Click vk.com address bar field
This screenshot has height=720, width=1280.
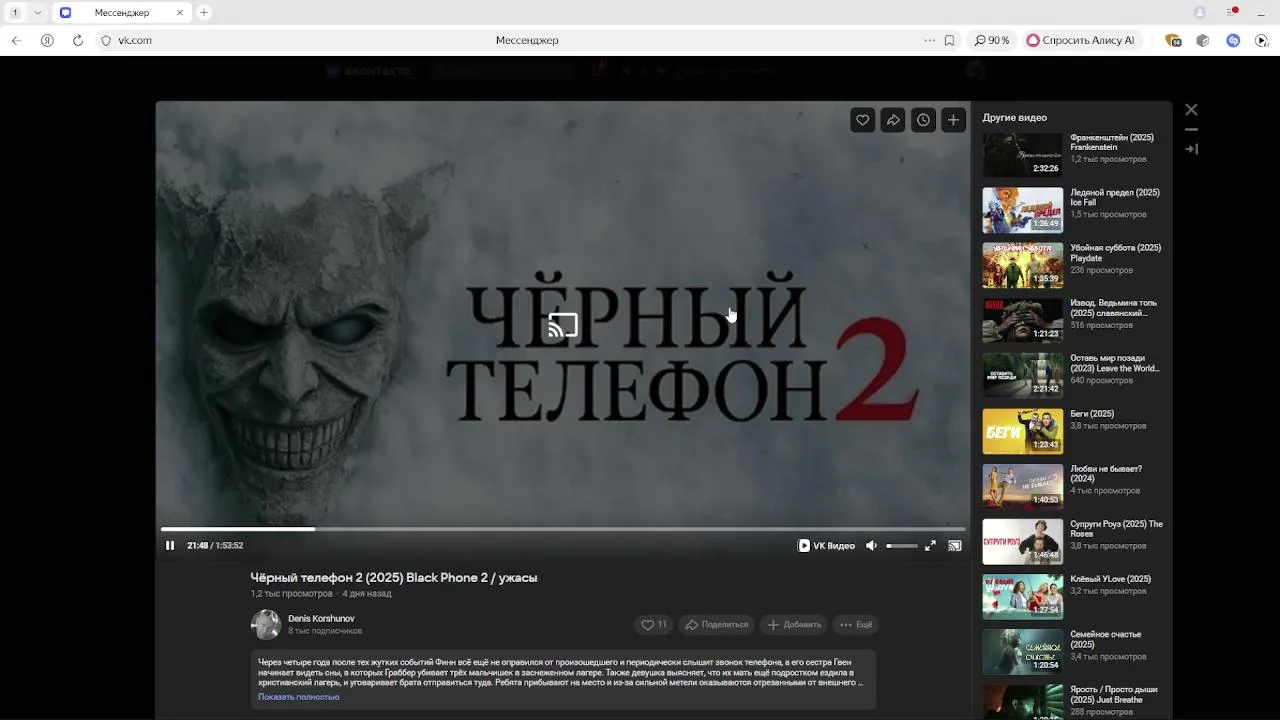click(527, 40)
